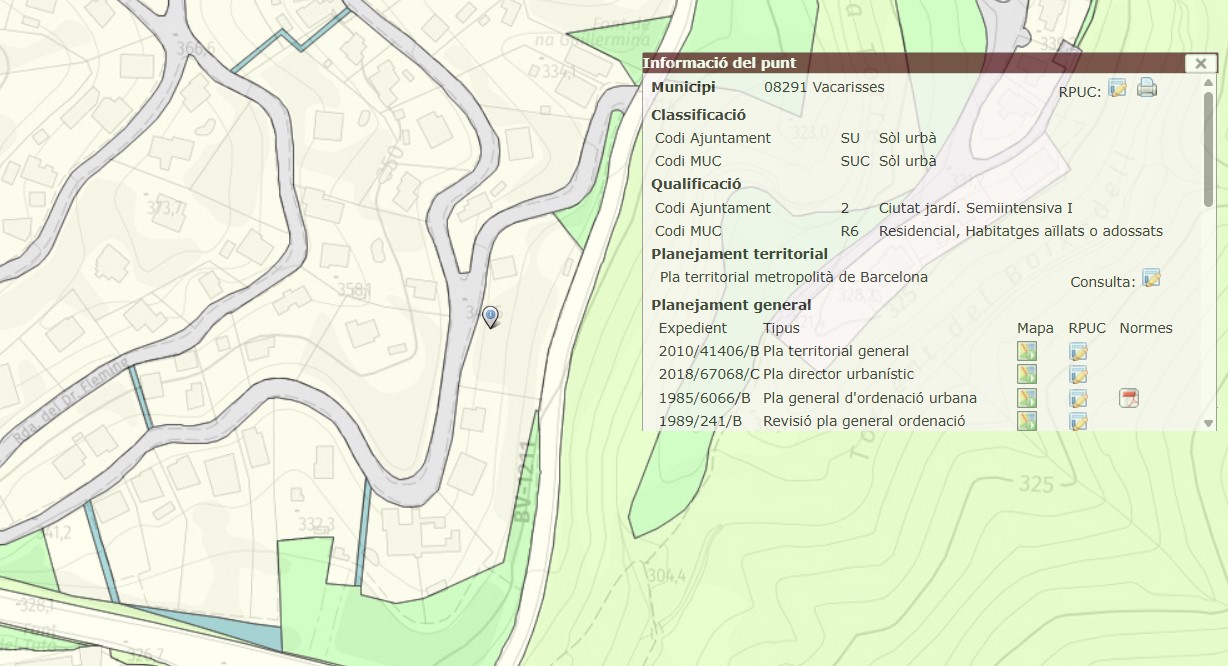Open RPUC record for 1985/6066/B

[x=1078, y=398]
